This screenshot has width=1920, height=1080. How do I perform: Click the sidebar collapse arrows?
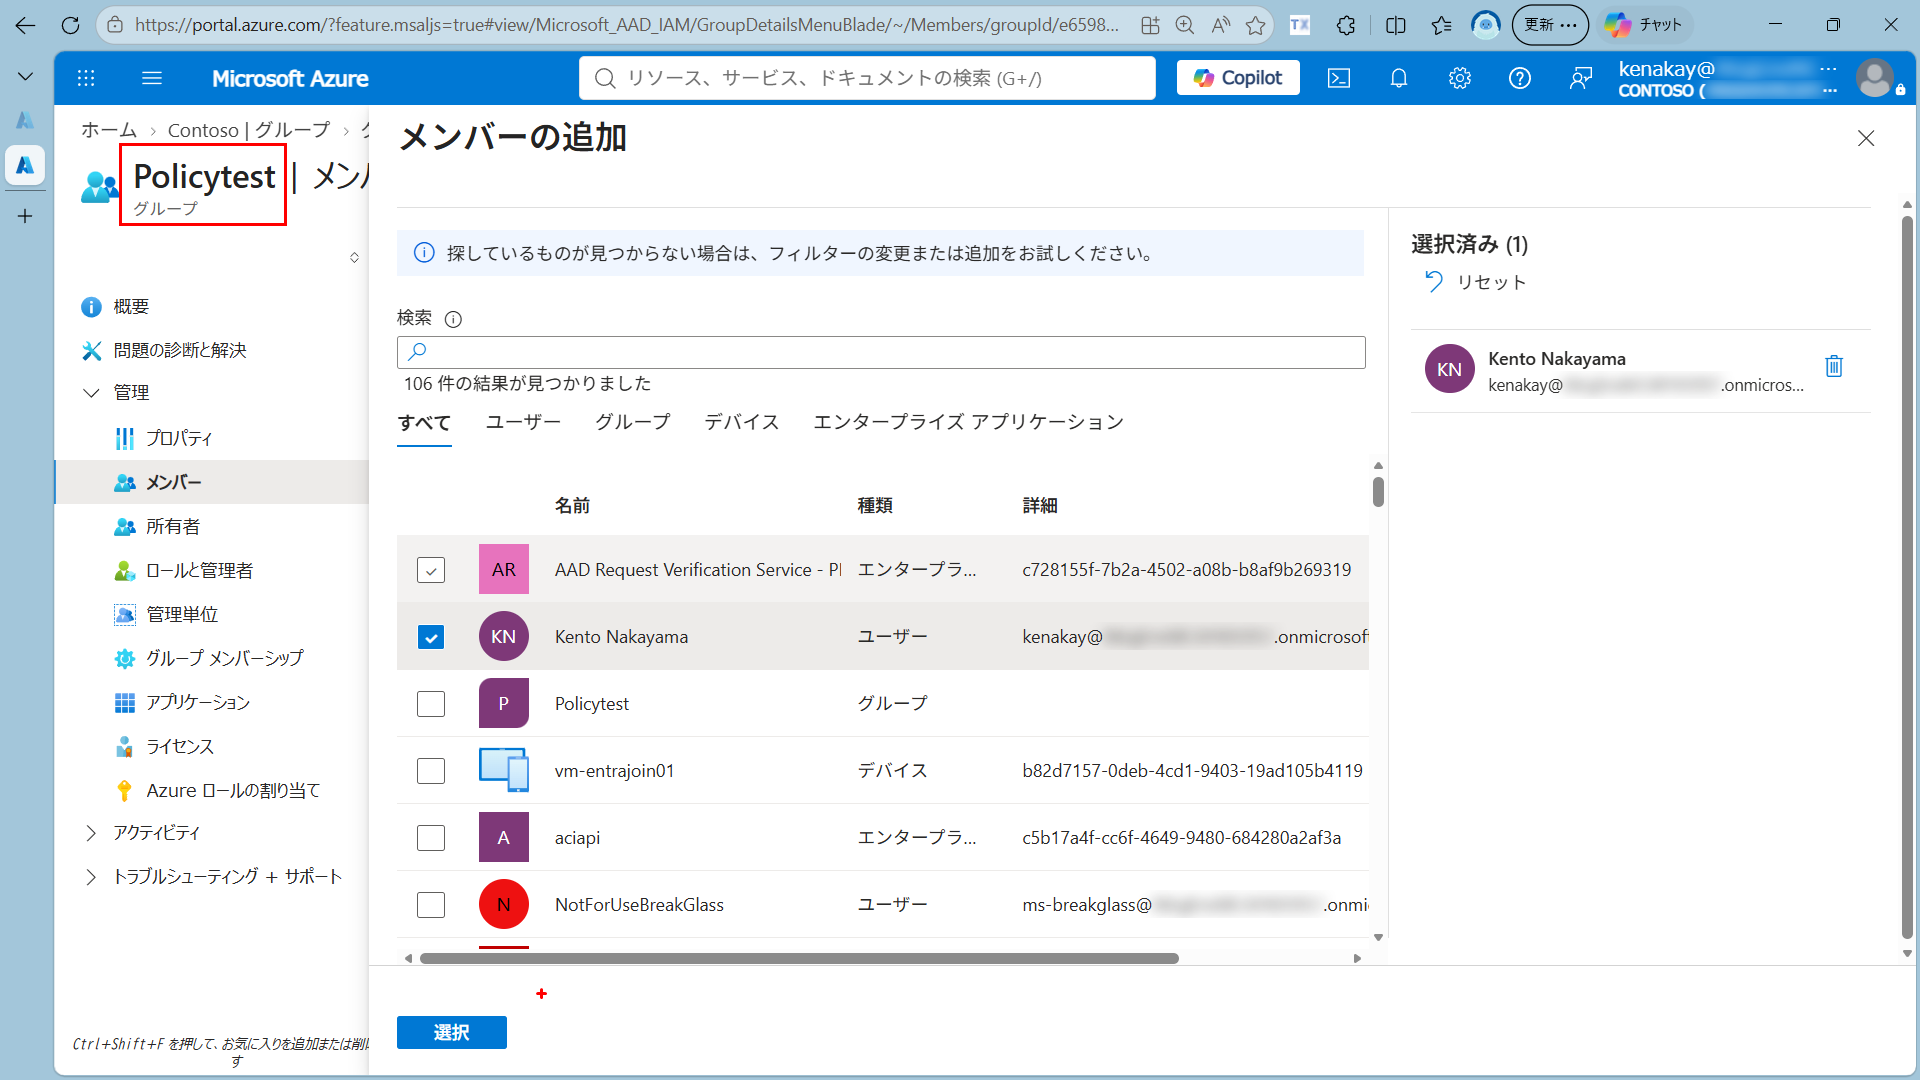coord(354,258)
